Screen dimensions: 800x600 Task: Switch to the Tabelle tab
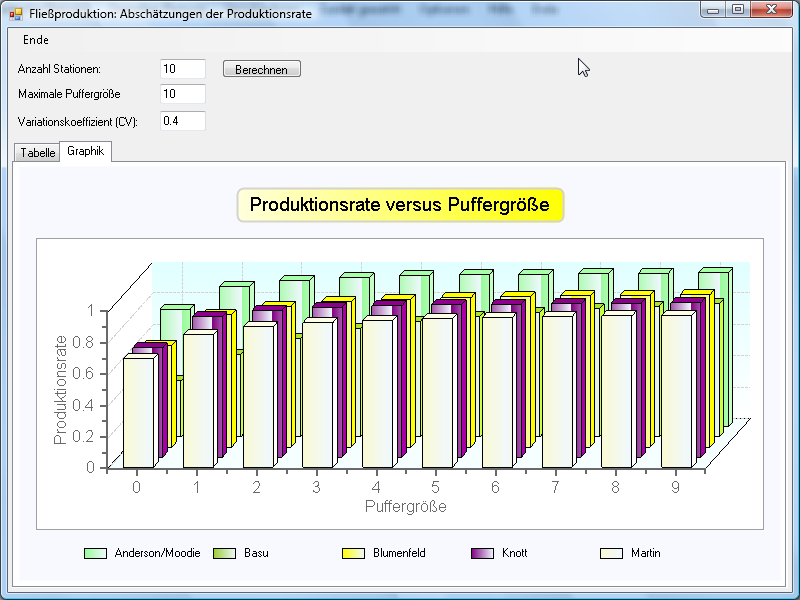click(x=38, y=153)
